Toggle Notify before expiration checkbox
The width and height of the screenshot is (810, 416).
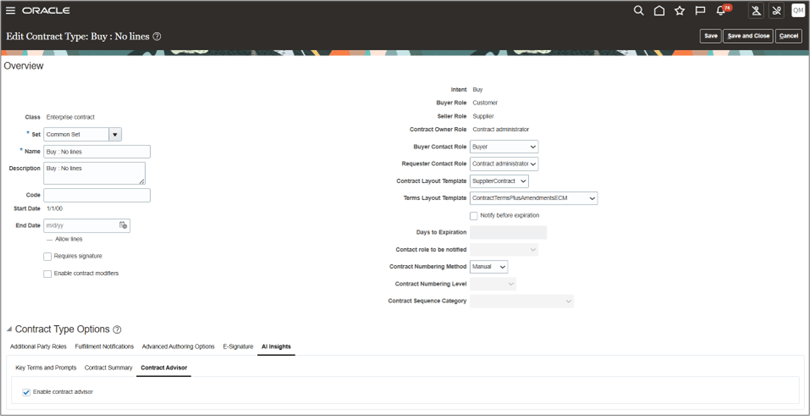pyautogui.click(x=474, y=215)
